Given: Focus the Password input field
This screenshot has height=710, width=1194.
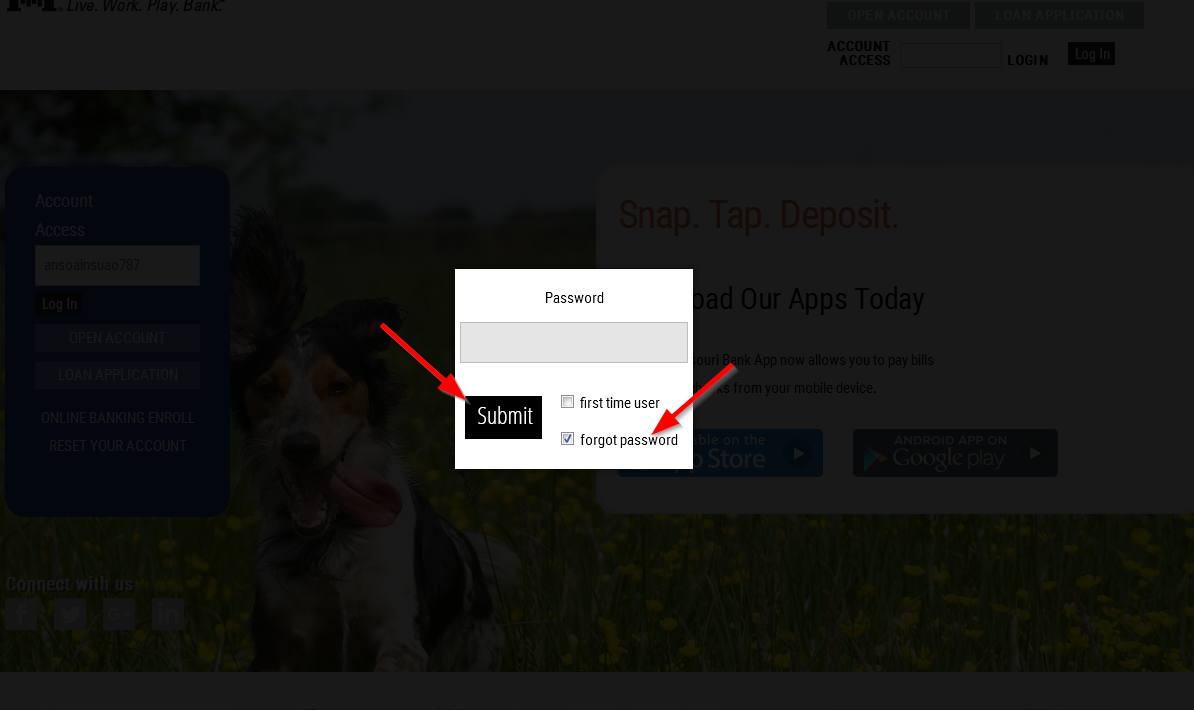Looking at the screenshot, I should point(573,342).
